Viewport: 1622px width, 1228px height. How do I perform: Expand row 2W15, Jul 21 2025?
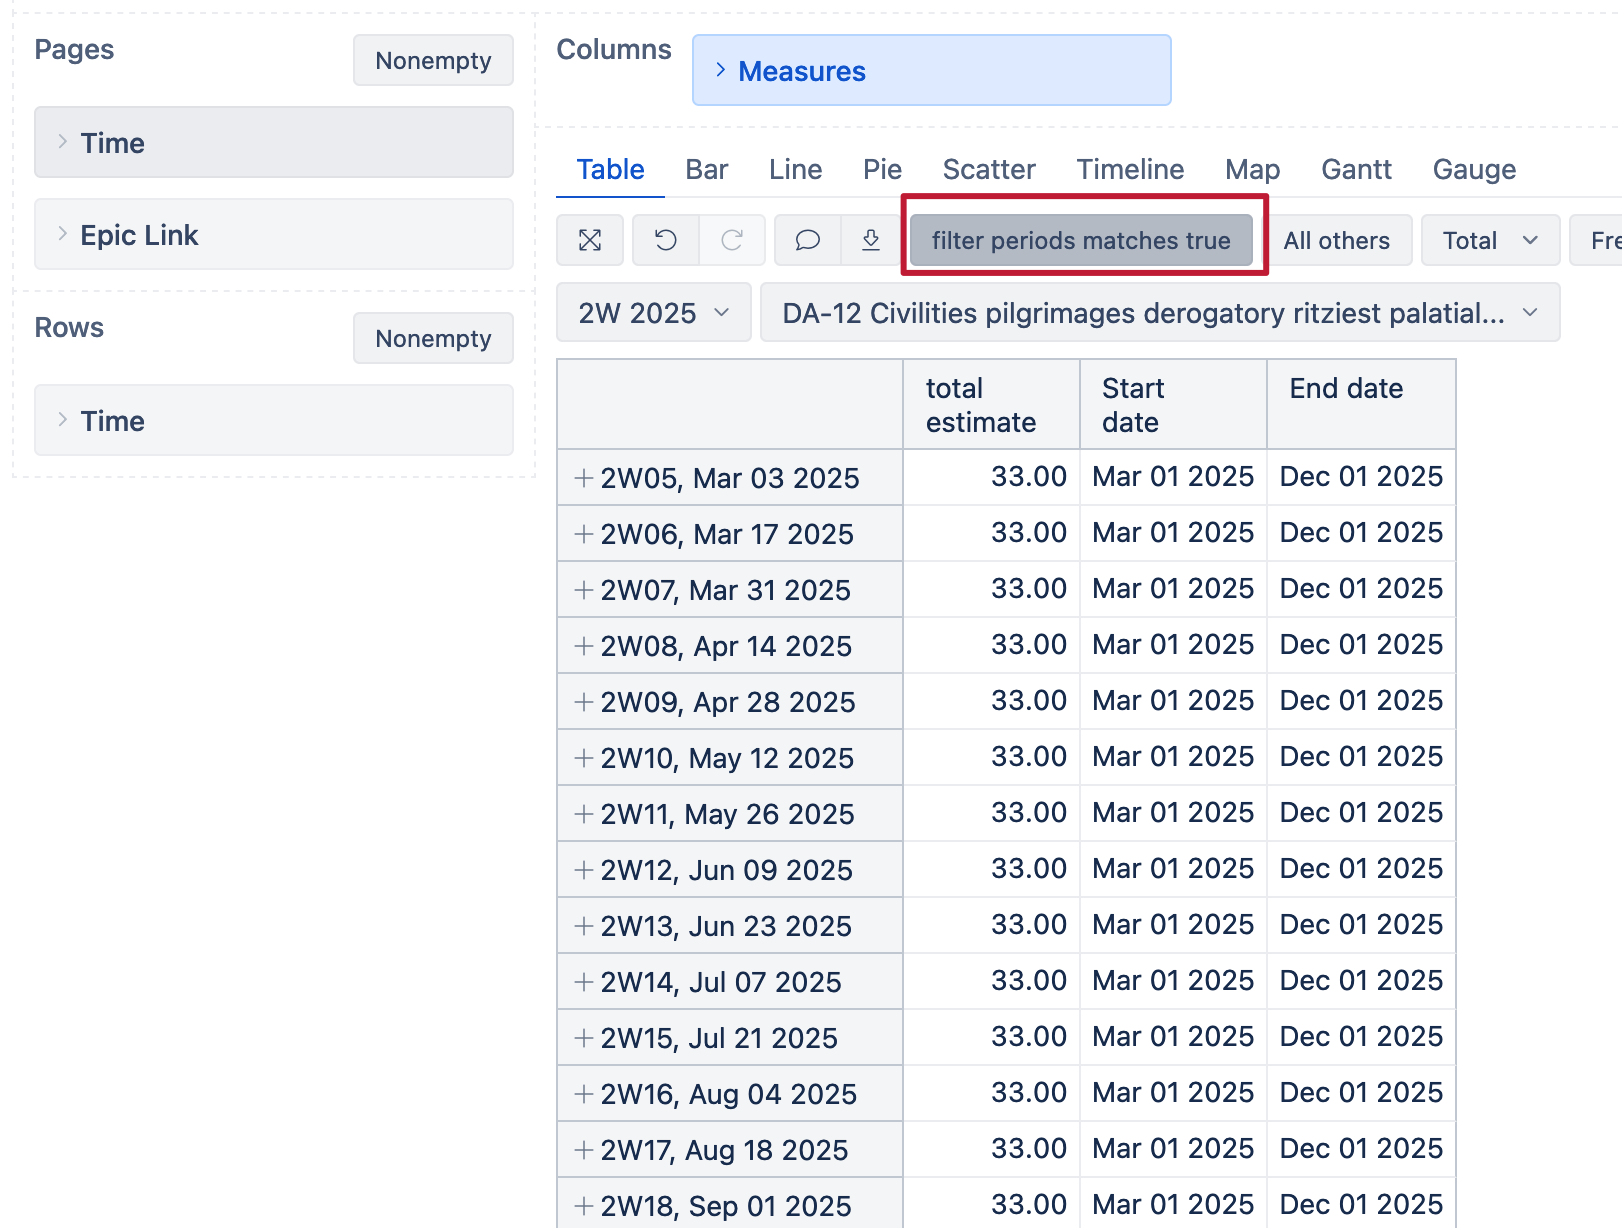point(584,1038)
